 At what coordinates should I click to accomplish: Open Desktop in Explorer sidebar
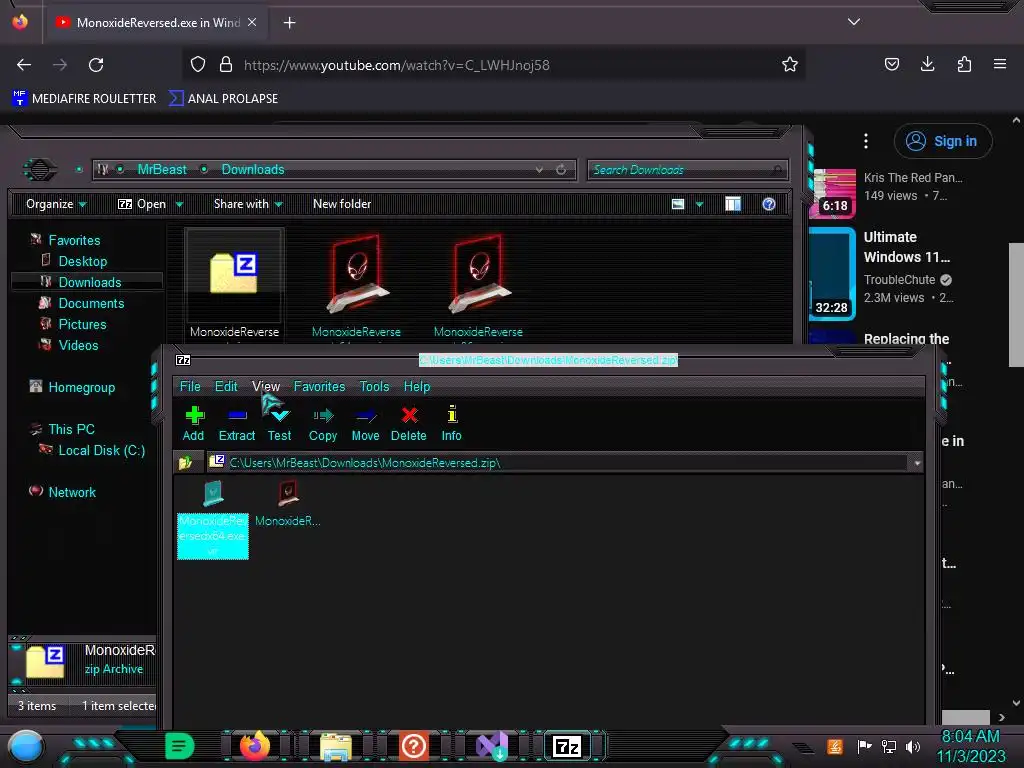[83, 261]
